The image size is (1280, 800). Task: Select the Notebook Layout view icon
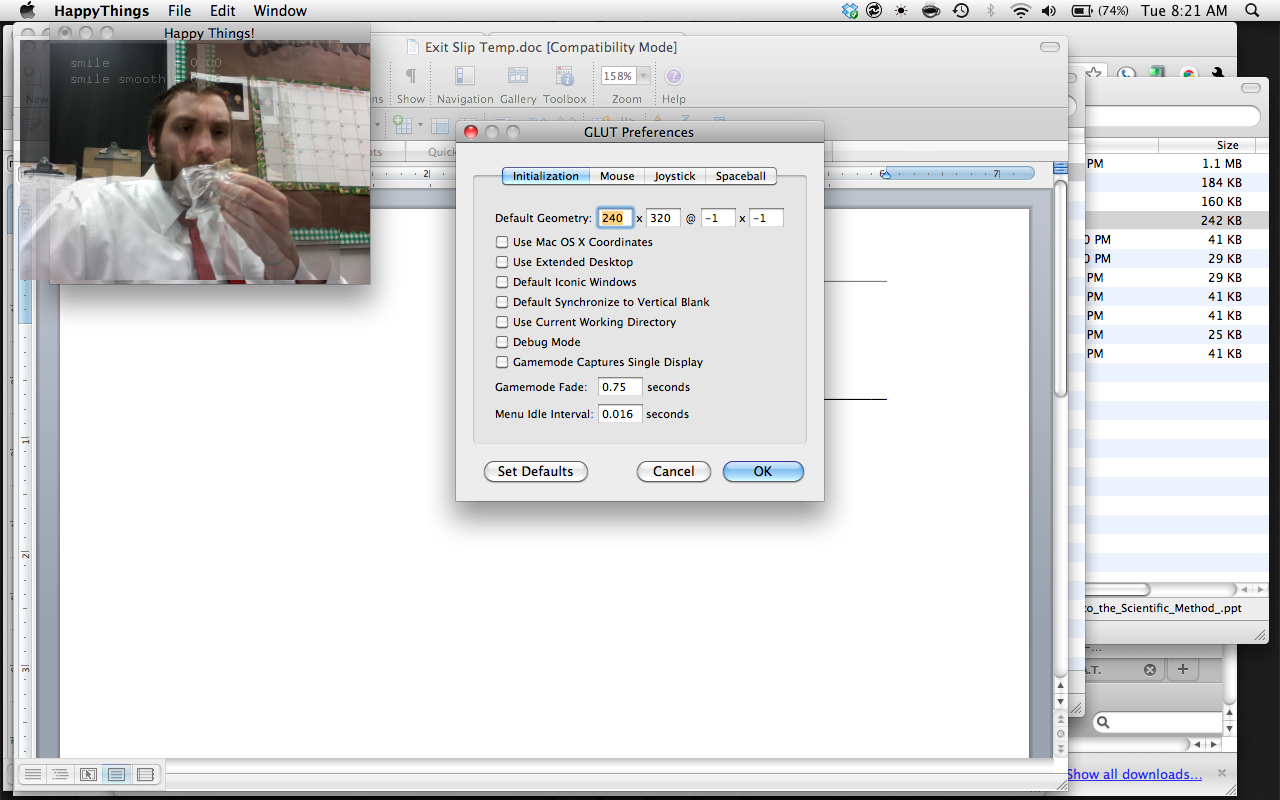(x=145, y=774)
